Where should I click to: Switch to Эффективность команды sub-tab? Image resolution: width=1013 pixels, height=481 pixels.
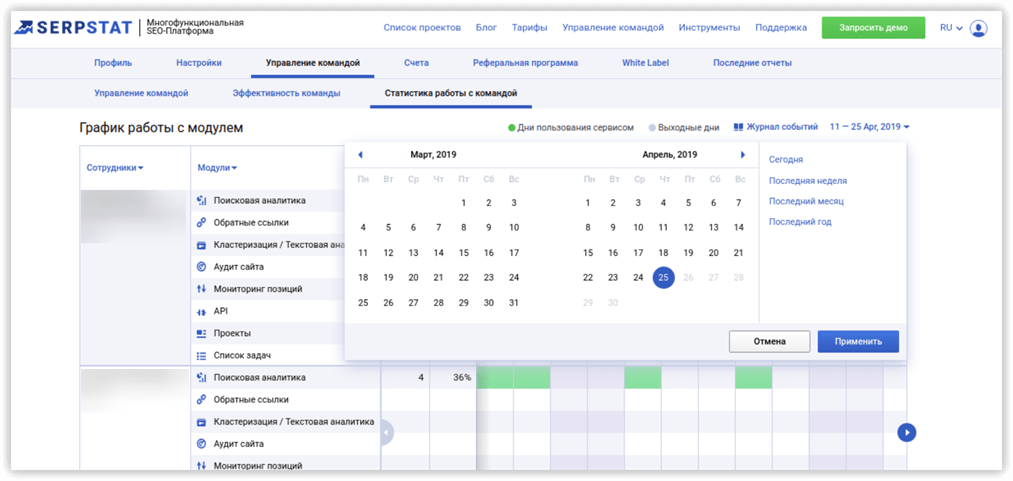[286, 93]
